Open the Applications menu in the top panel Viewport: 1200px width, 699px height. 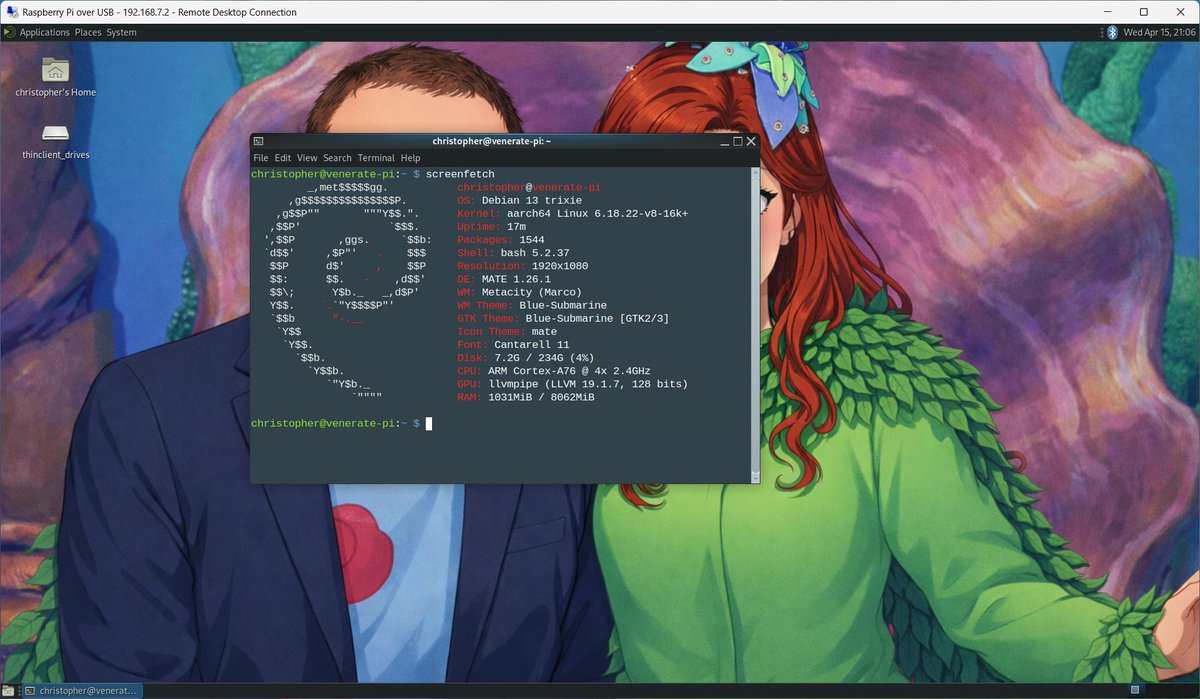tap(45, 32)
